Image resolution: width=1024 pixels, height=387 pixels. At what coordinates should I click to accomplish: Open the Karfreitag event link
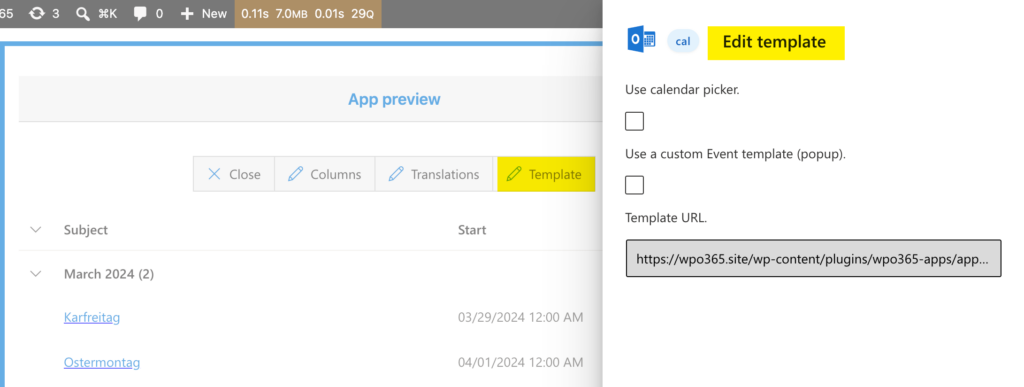click(92, 318)
